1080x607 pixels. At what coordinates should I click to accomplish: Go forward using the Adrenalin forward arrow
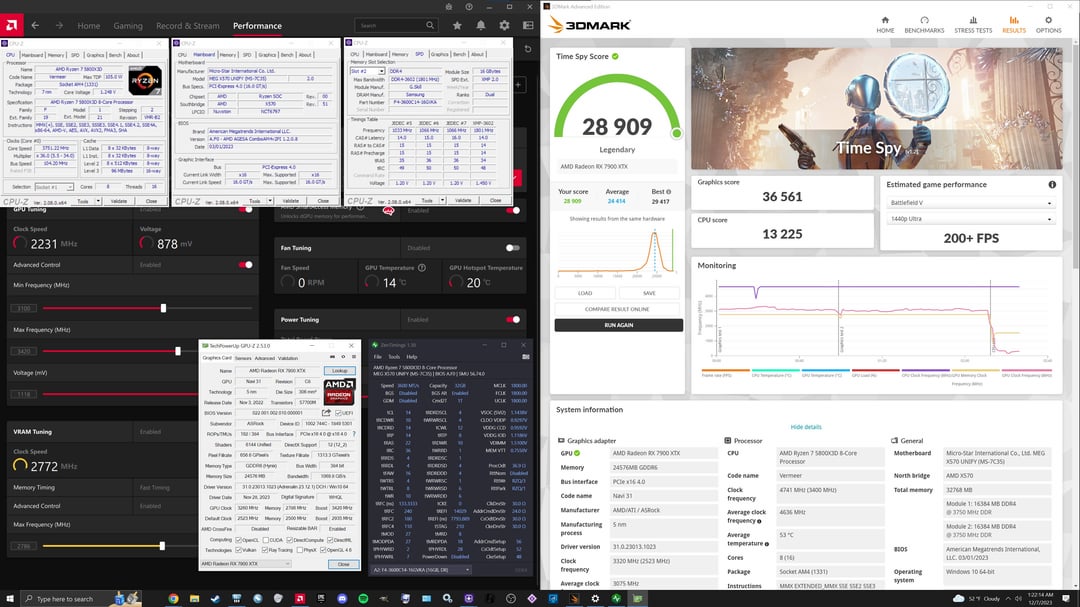(59, 25)
